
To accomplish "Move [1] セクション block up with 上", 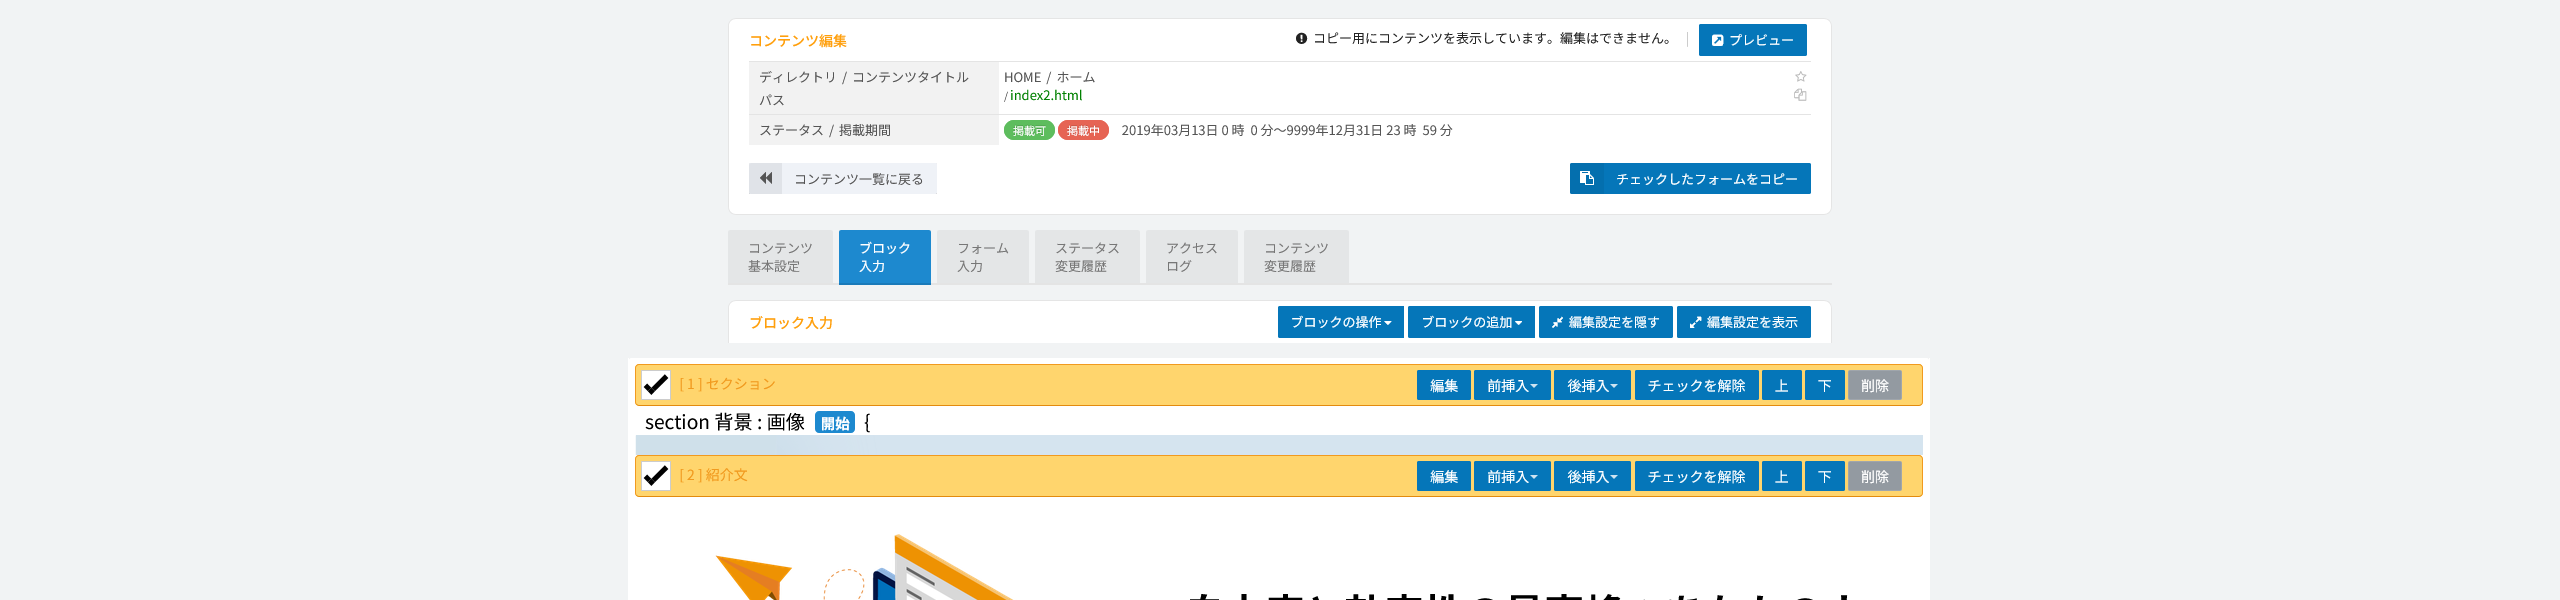I will (x=1781, y=385).
